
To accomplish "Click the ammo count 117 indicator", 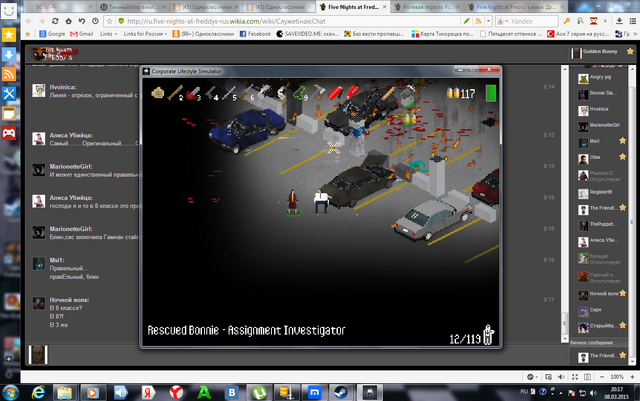I will click(461, 94).
